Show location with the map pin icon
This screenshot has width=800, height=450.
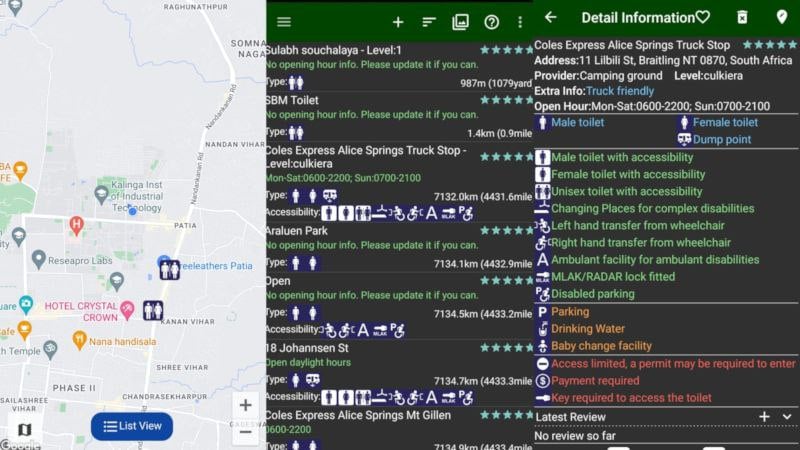(781, 17)
